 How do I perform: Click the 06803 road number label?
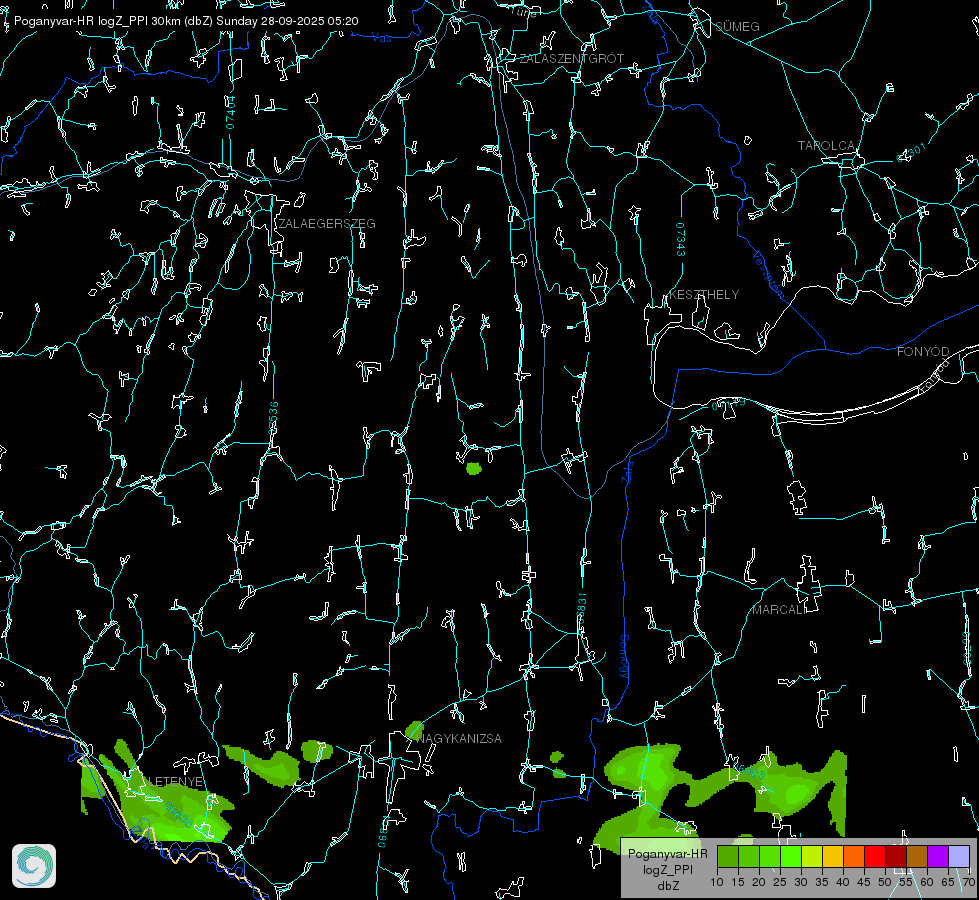[x=750, y=771]
